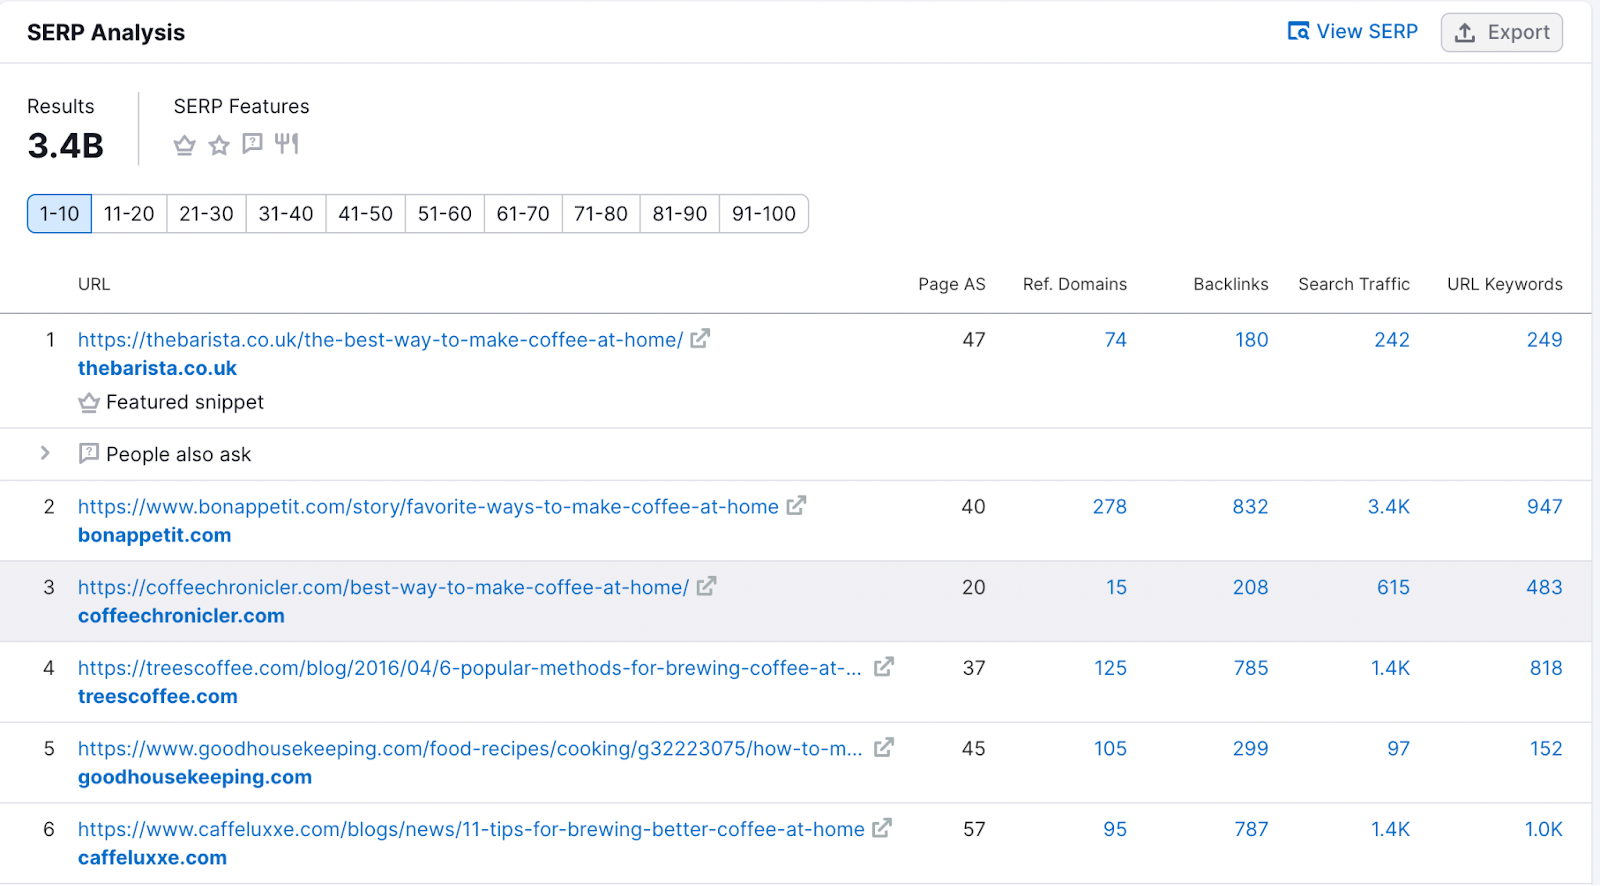Open external link icon for treescoffee.com URL
The height and width of the screenshot is (886, 1600).
(x=883, y=667)
